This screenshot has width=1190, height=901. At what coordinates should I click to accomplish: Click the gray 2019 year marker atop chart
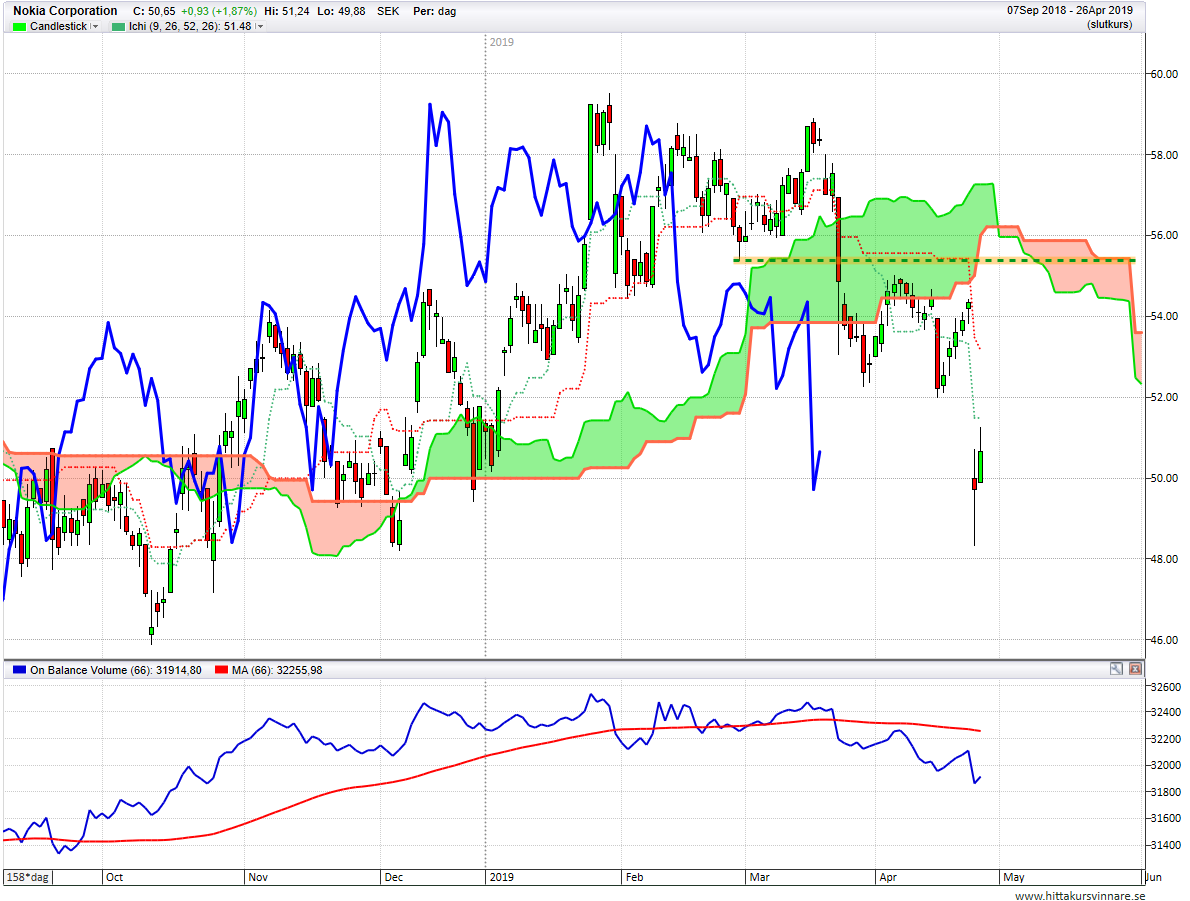click(x=502, y=42)
